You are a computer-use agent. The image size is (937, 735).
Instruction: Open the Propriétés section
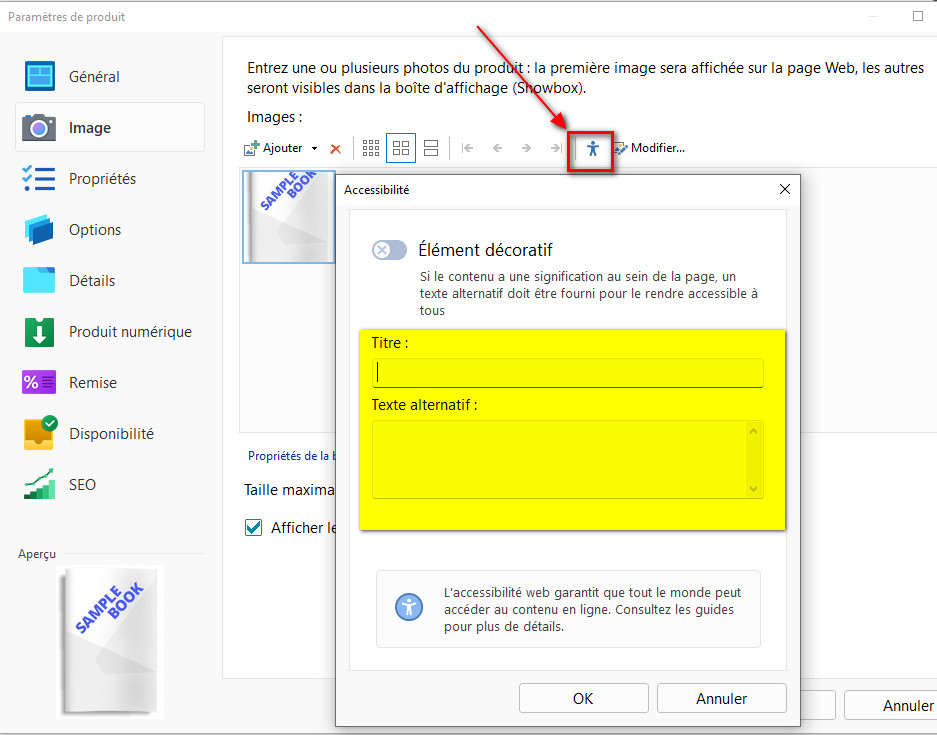[110, 178]
